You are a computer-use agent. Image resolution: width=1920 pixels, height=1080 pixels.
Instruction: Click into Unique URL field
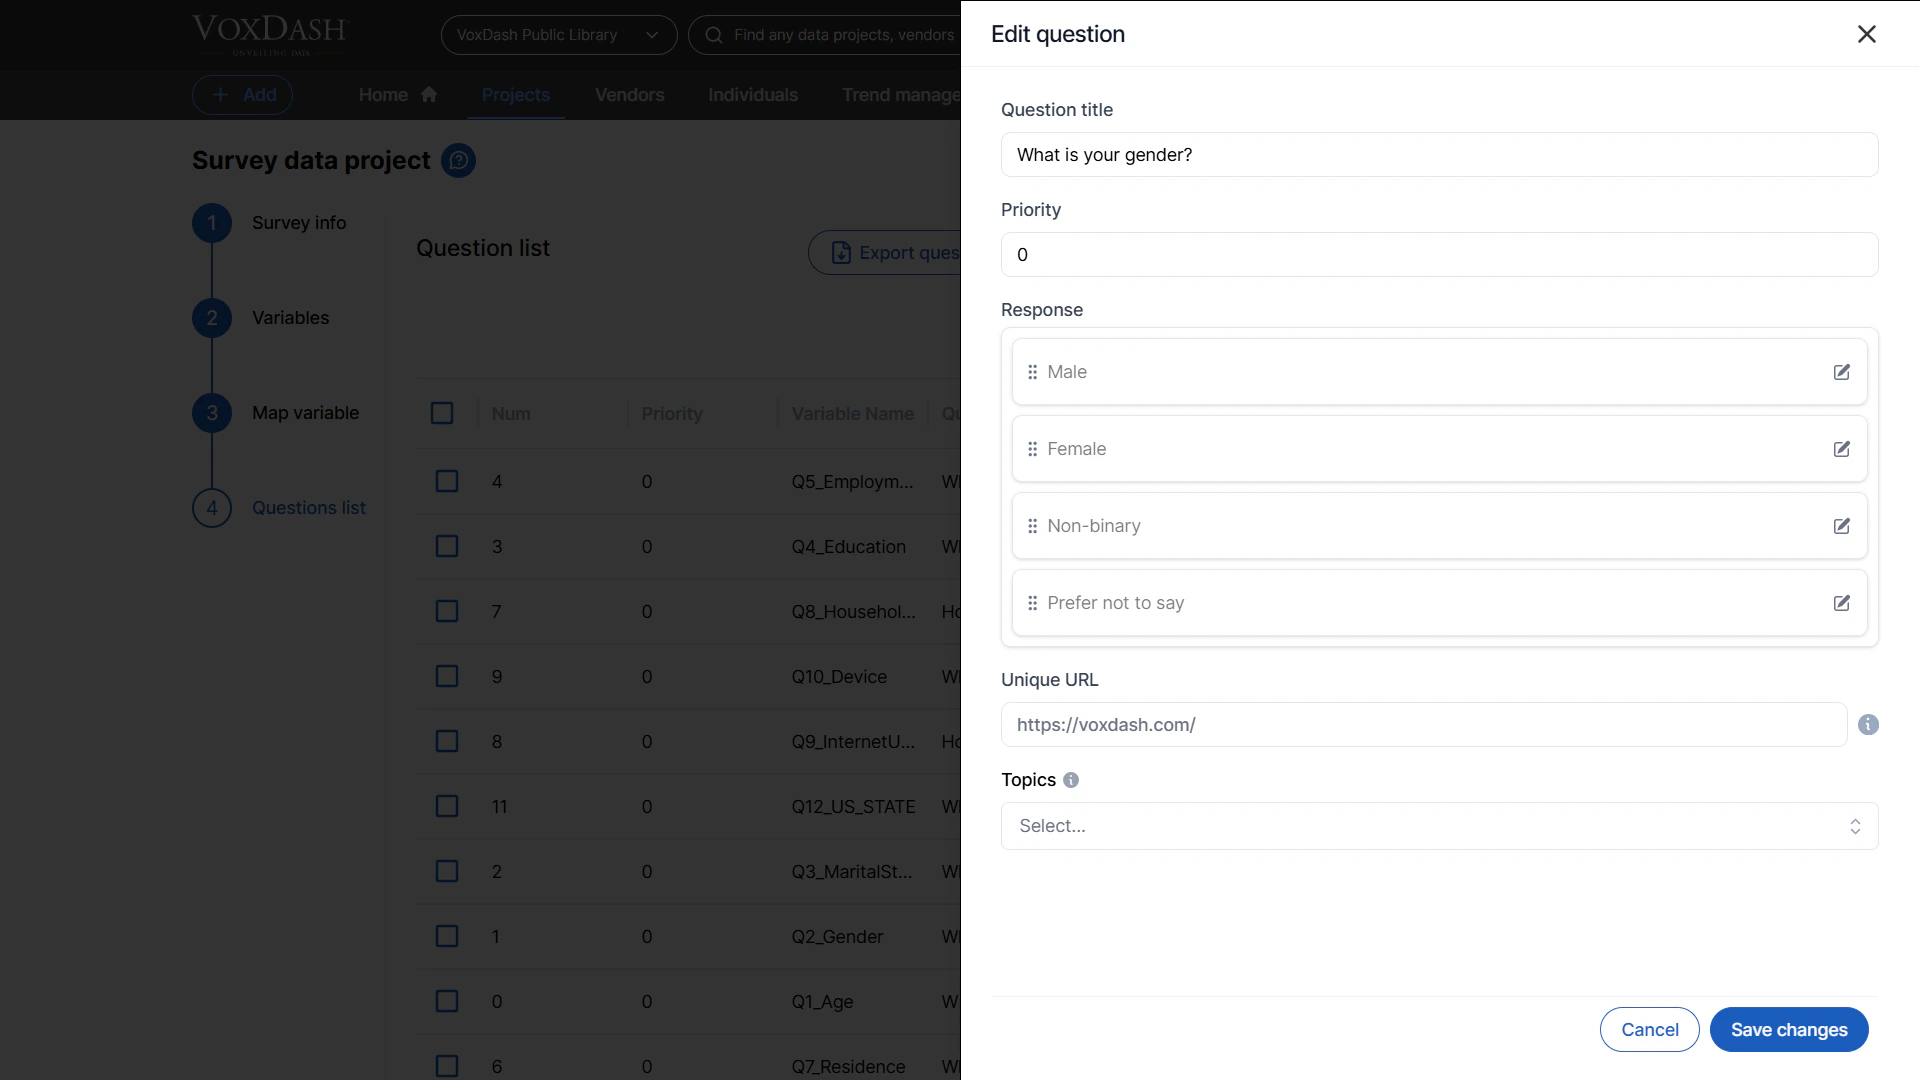pyautogui.click(x=1423, y=725)
